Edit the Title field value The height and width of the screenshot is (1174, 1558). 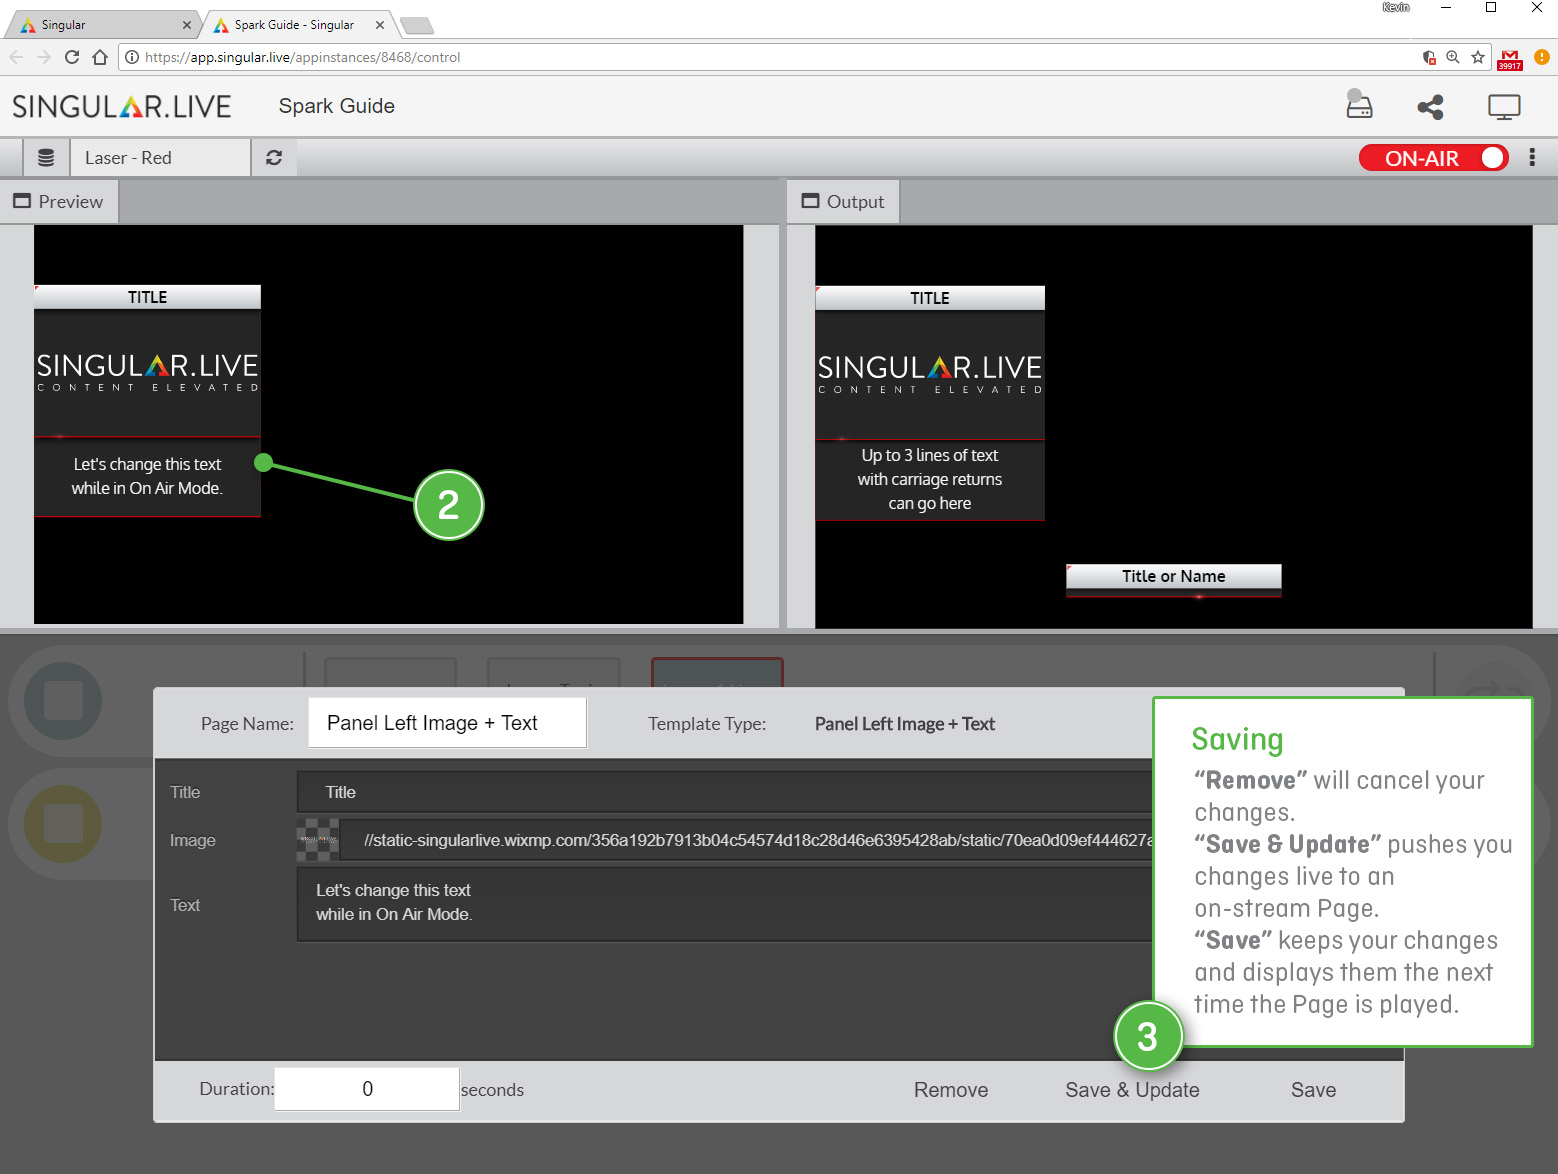click(725, 792)
